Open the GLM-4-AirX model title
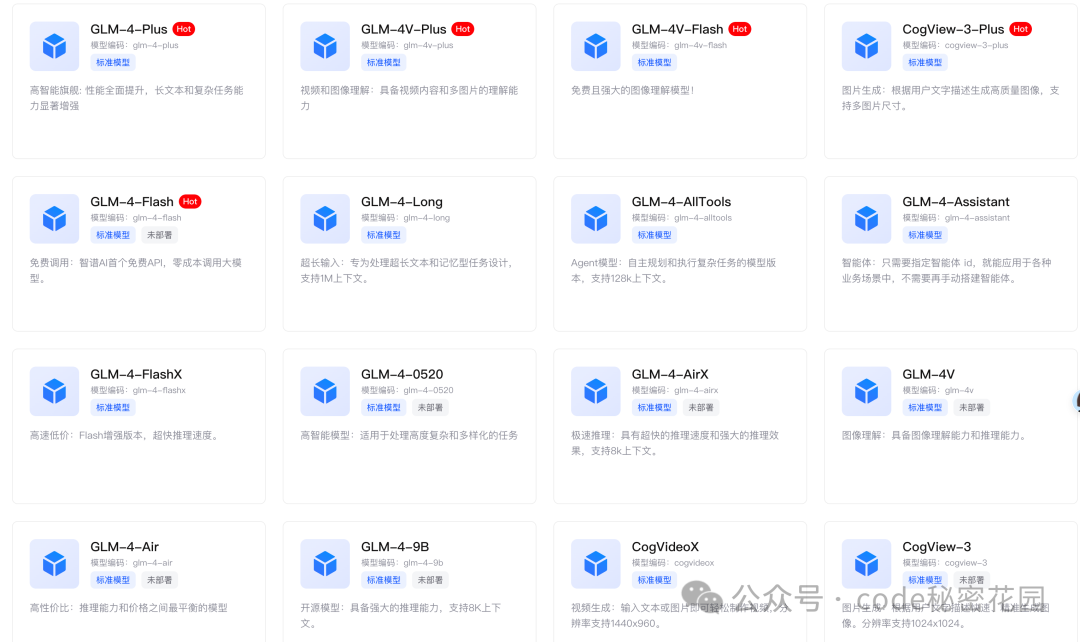 (x=670, y=374)
